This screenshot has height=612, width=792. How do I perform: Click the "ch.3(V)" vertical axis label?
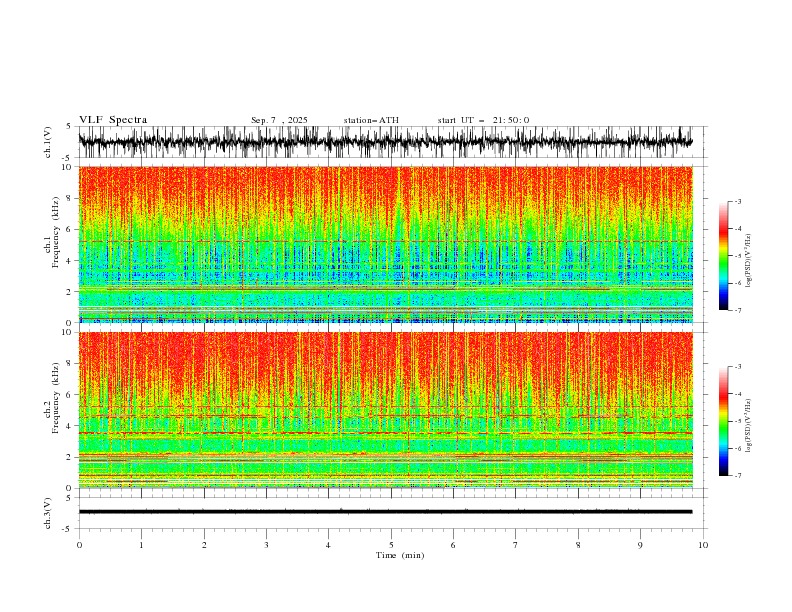(48, 513)
